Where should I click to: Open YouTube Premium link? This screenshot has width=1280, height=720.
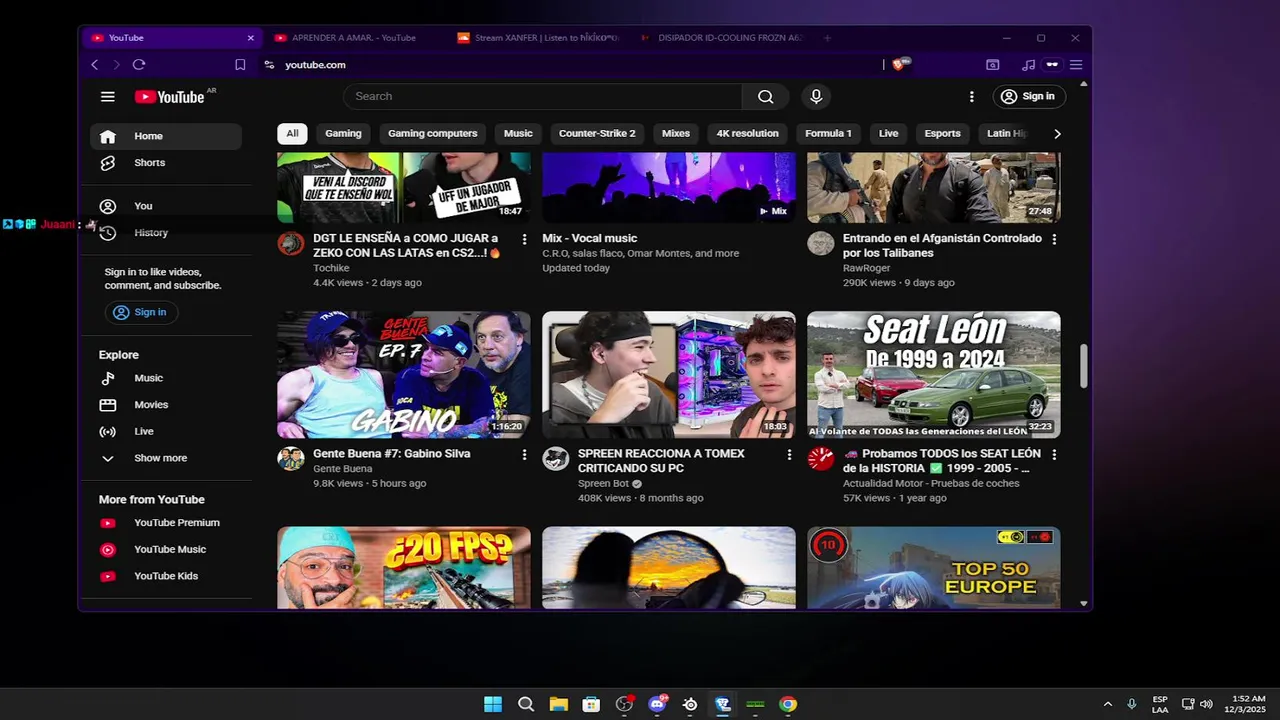point(166,523)
